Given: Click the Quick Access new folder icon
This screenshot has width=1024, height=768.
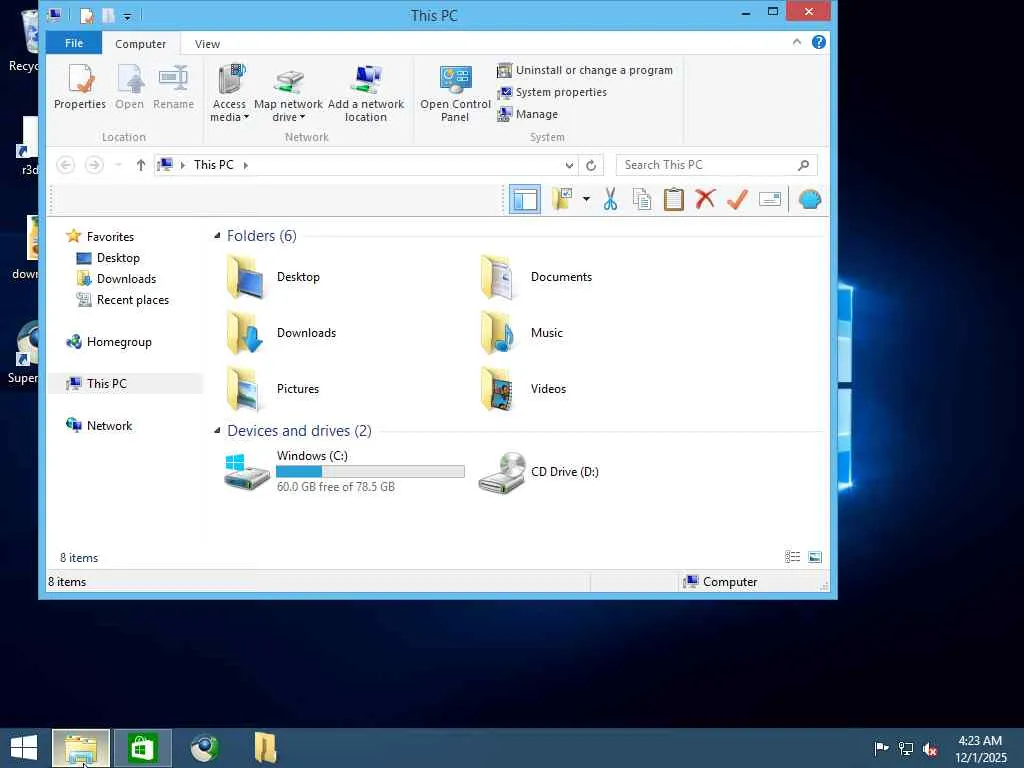Looking at the screenshot, I should click(x=108, y=15).
